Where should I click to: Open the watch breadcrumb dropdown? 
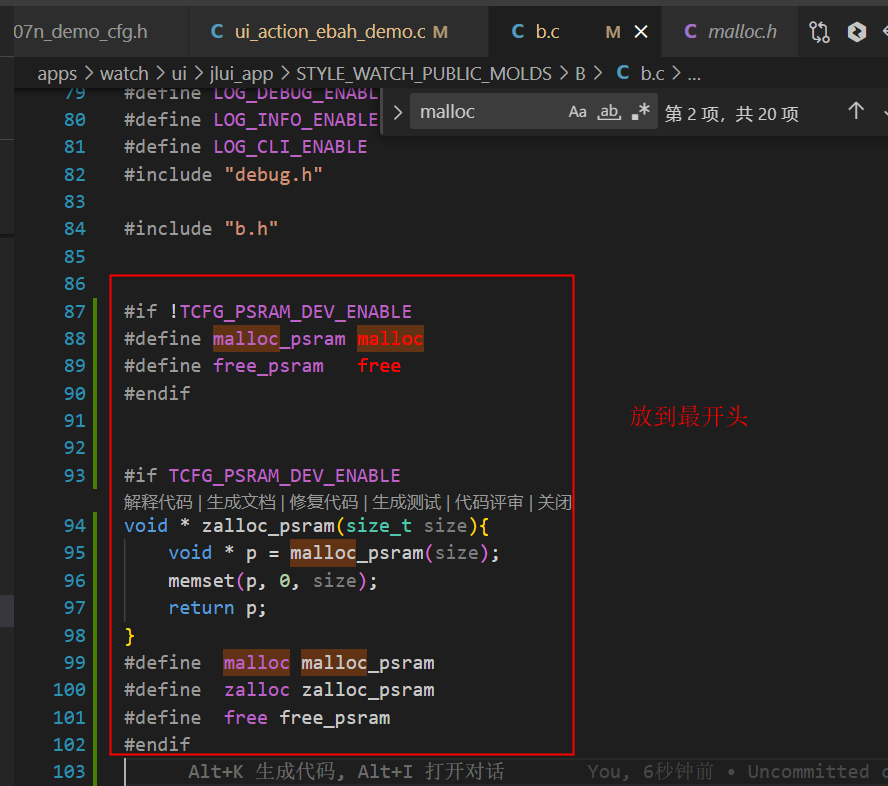click(124, 74)
